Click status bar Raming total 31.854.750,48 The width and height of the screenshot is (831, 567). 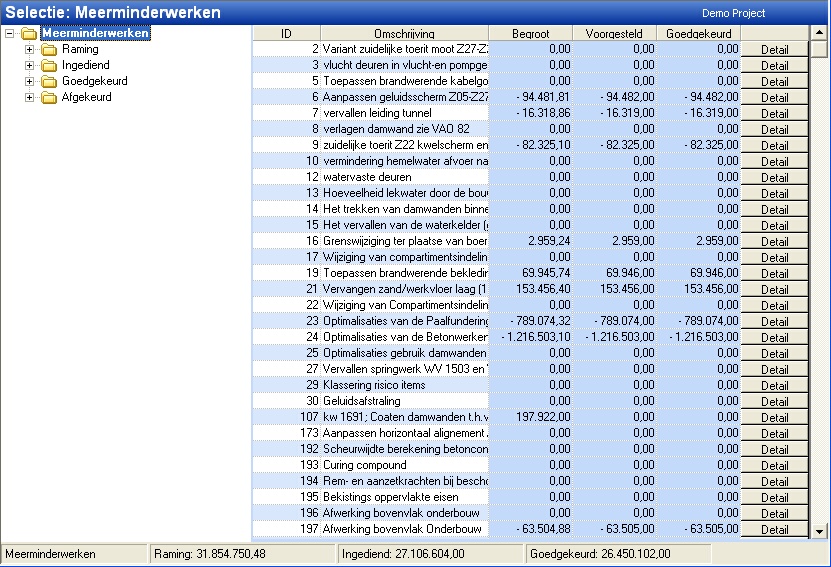click(x=243, y=554)
